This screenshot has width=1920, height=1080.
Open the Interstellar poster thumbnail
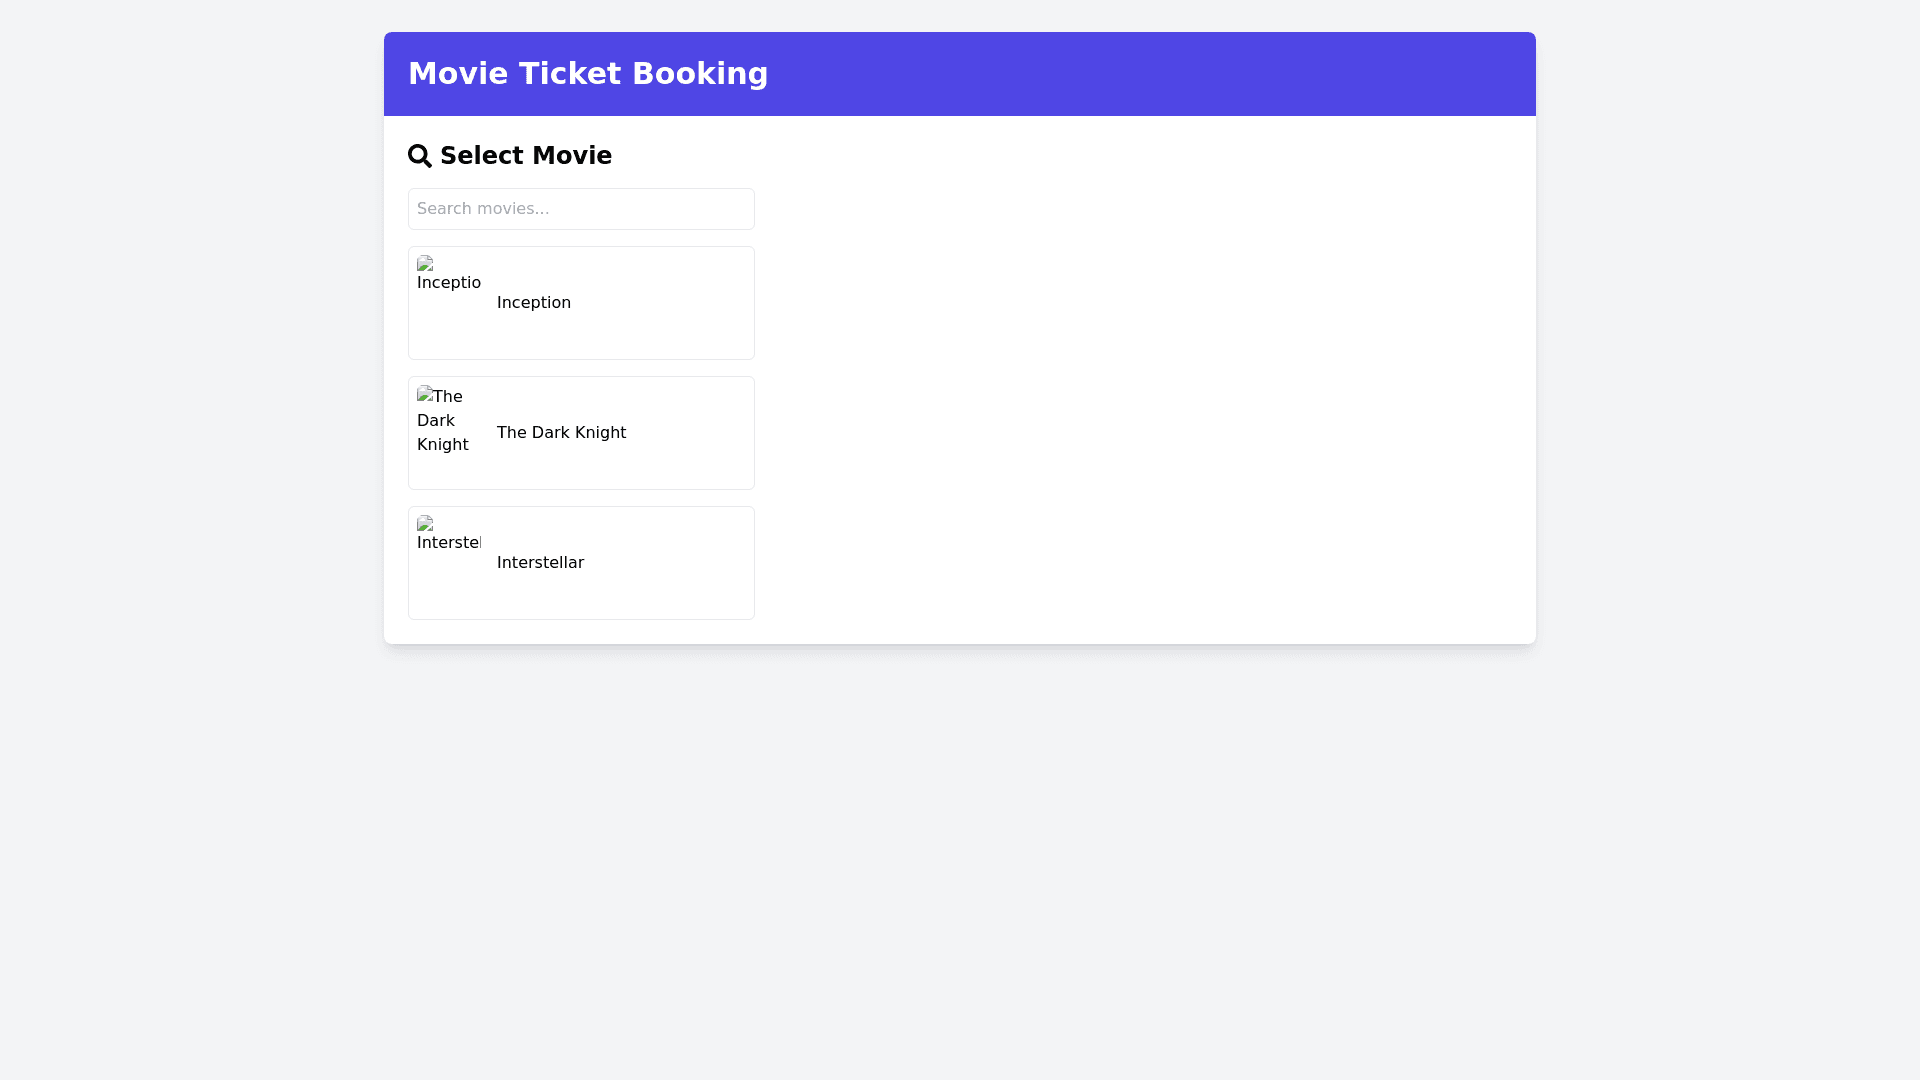click(449, 562)
